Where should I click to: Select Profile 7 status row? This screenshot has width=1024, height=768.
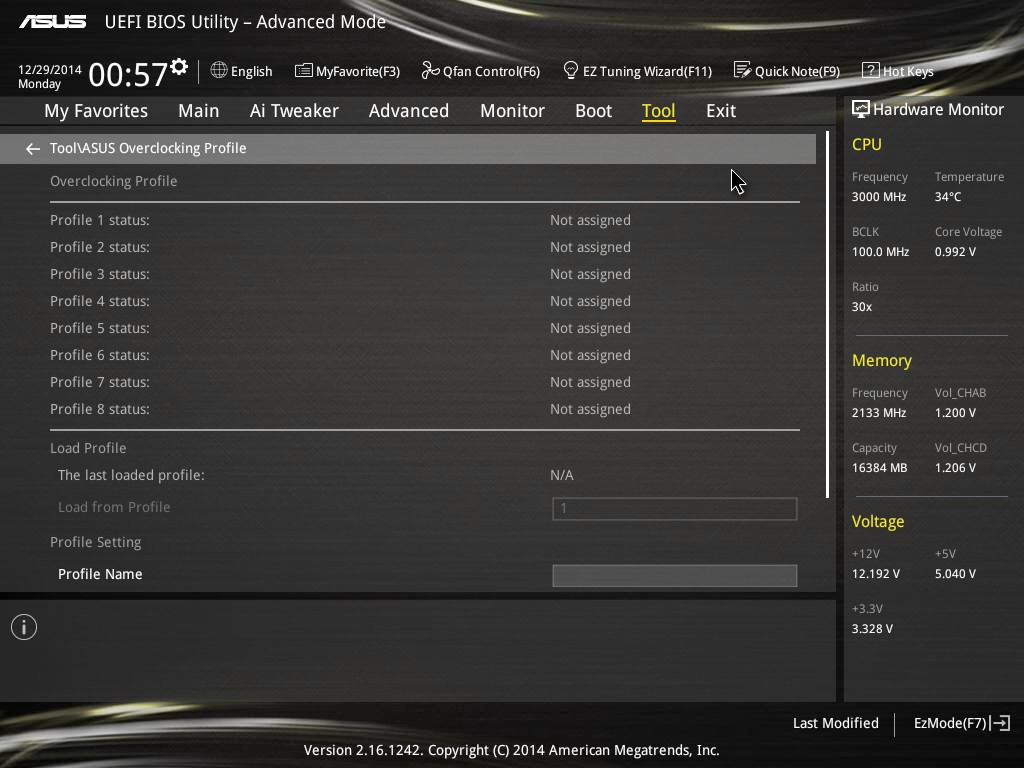(424, 382)
